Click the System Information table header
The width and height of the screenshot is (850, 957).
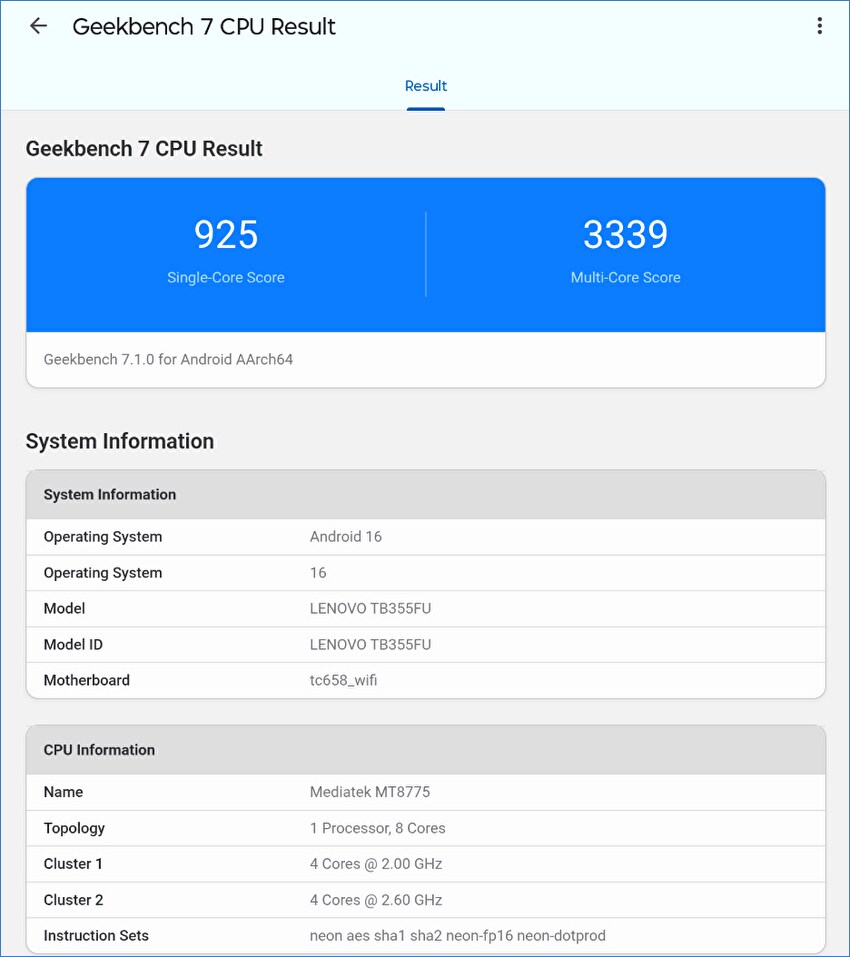426,495
